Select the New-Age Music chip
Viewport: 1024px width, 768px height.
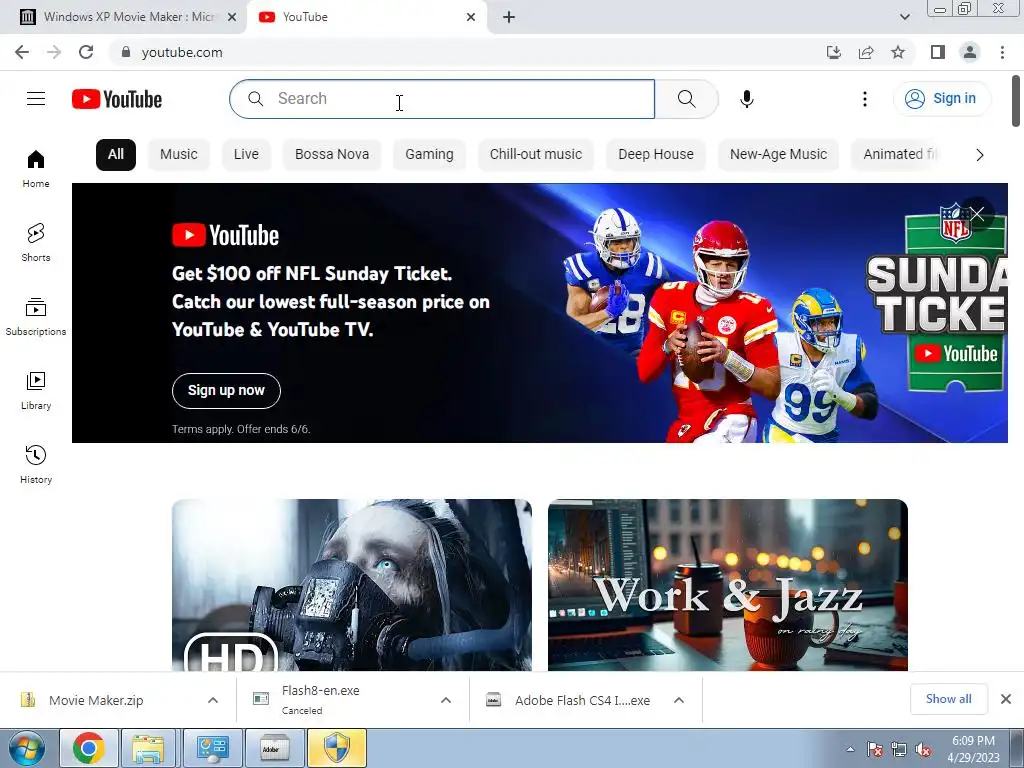[x=778, y=155]
